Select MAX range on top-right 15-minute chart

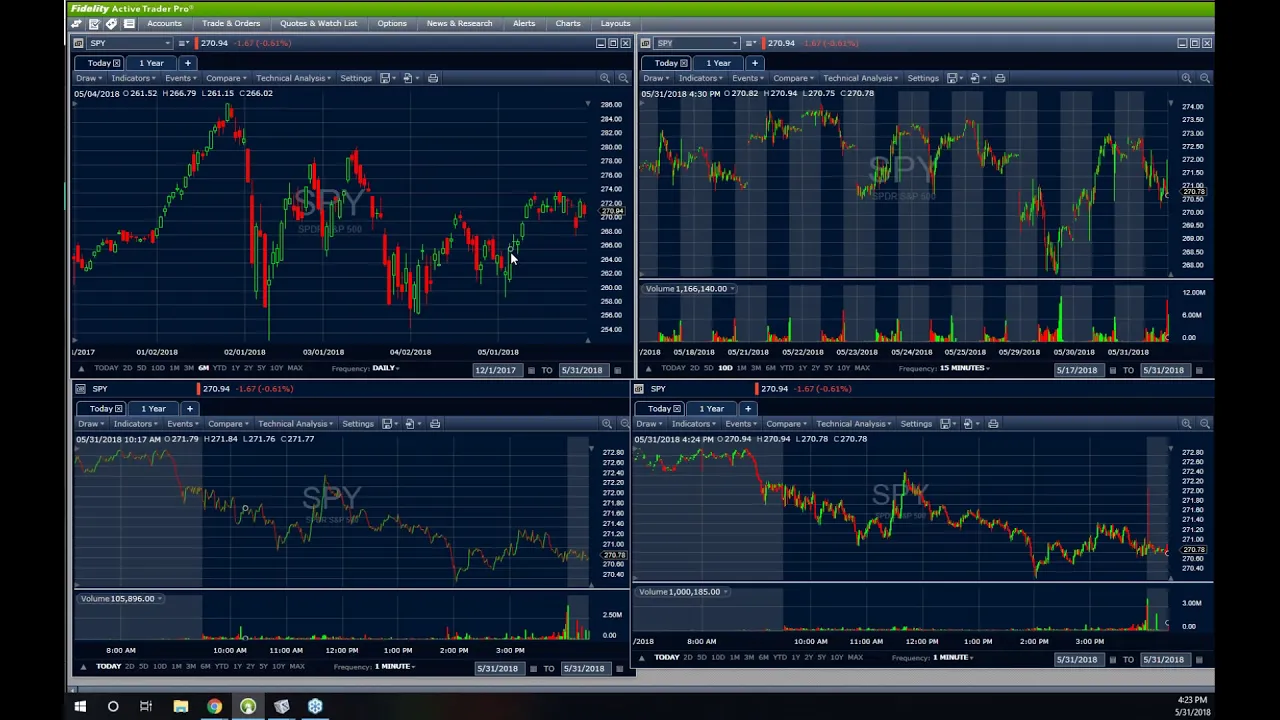pyautogui.click(x=863, y=368)
